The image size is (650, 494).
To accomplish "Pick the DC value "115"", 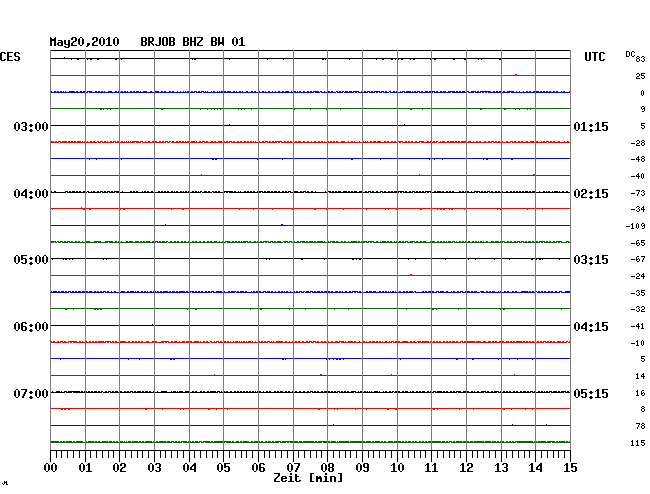I will pos(638,443).
